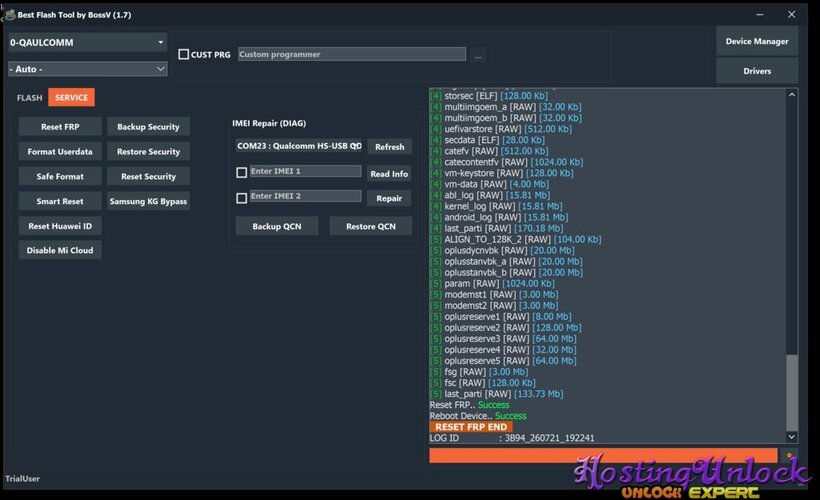Click the 'oplusdycnvbk [RAW]' log row
Viewport: 820px width, 500px height.
(502, 251)
